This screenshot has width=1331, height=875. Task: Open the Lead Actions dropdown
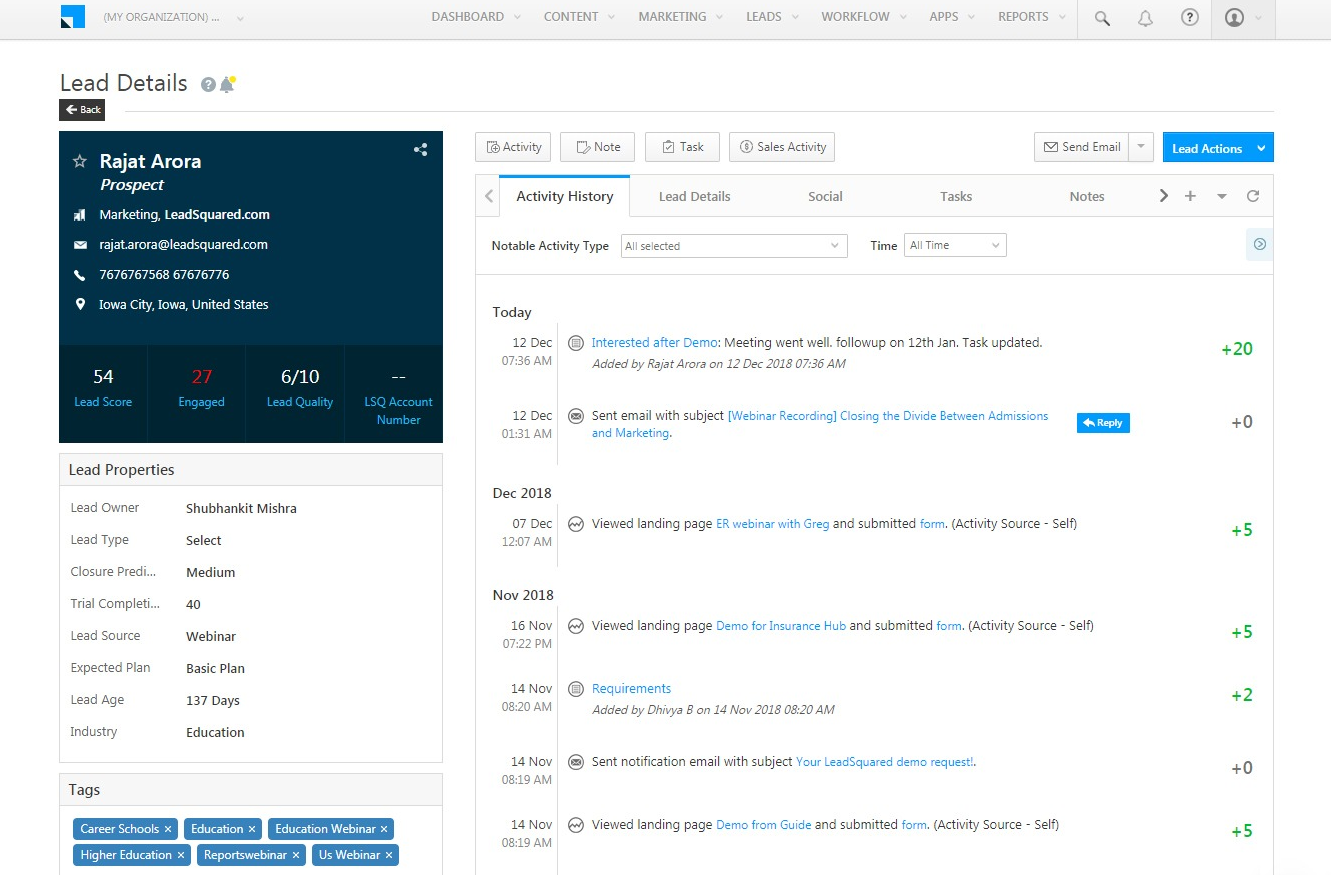(1218, 148)
